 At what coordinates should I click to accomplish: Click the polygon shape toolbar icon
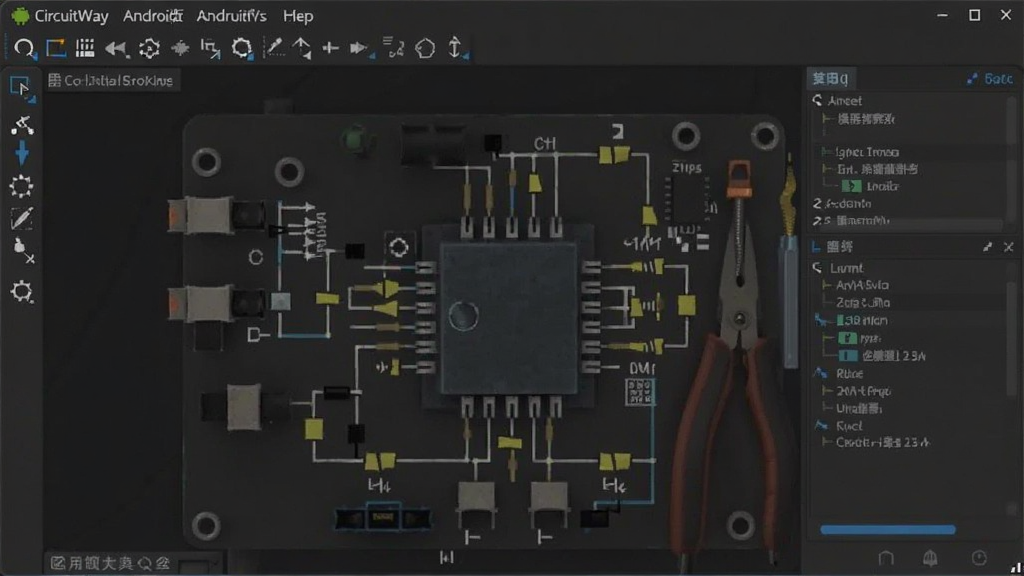click(x=425, y=48)
